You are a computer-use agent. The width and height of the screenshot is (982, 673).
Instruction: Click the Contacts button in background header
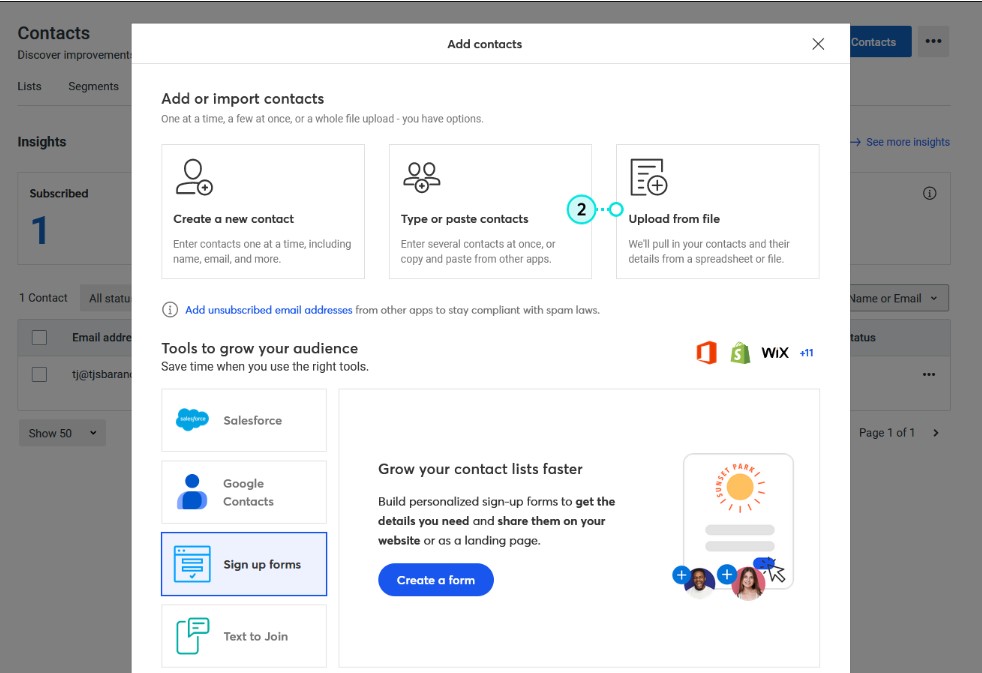881,41
